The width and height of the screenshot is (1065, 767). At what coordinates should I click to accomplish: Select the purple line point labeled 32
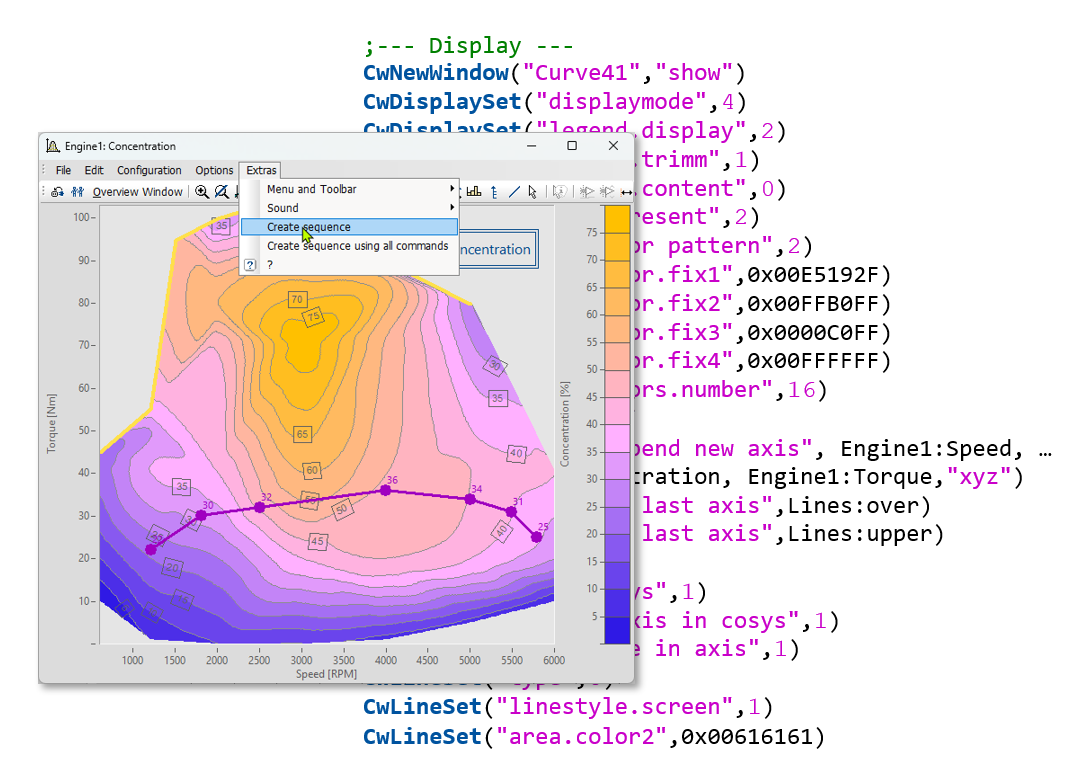click(x=259, y=507)
